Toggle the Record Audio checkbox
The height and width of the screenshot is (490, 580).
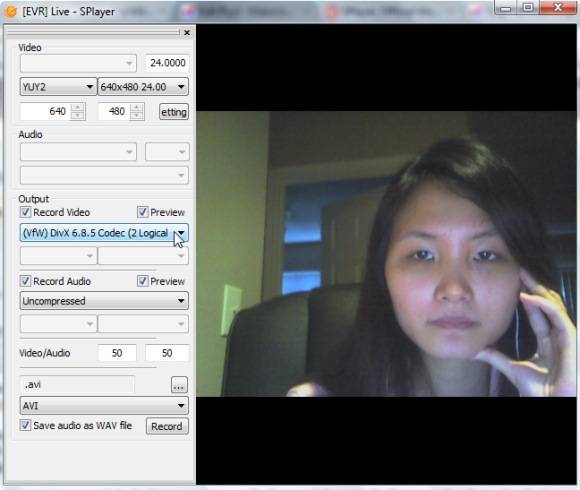click(26, 281)
